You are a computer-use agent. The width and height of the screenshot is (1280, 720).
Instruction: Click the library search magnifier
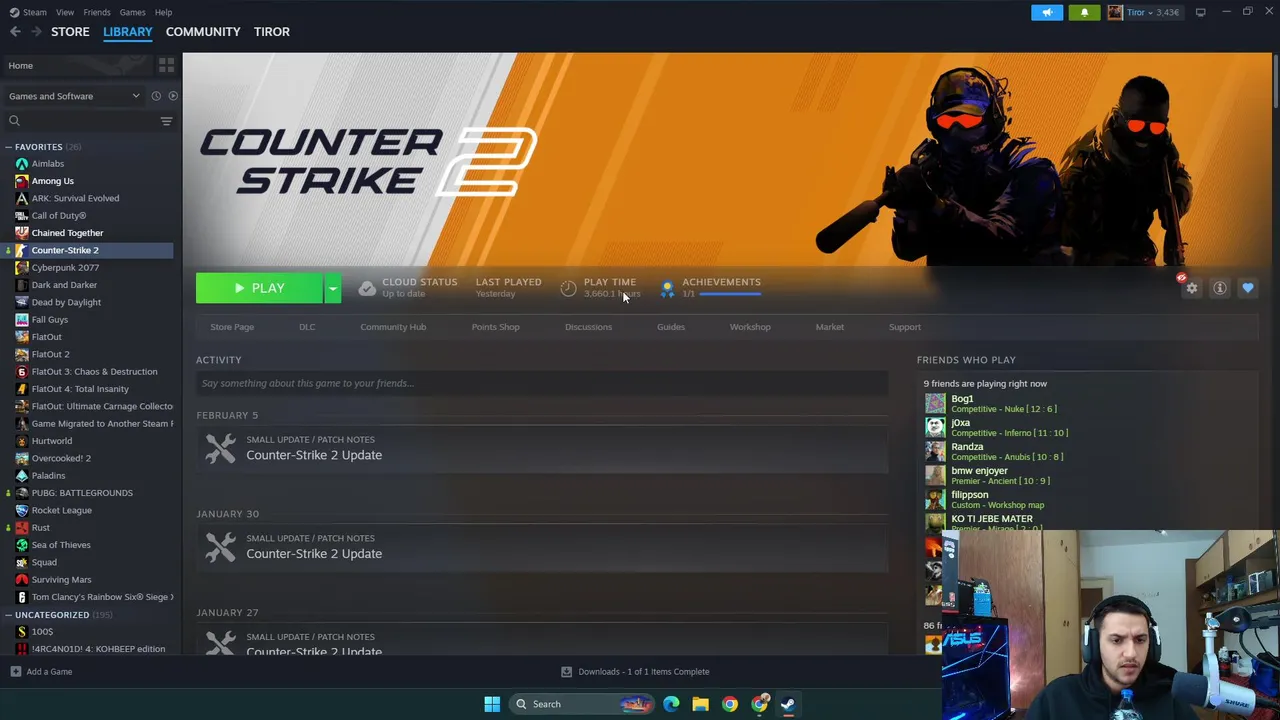point(14,121)
